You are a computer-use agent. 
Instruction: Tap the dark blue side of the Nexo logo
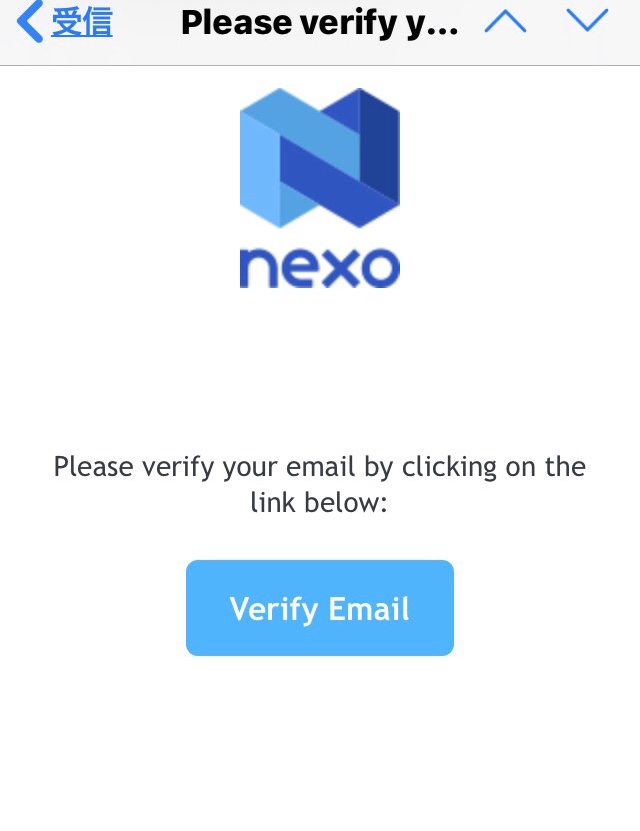[380, 148]
